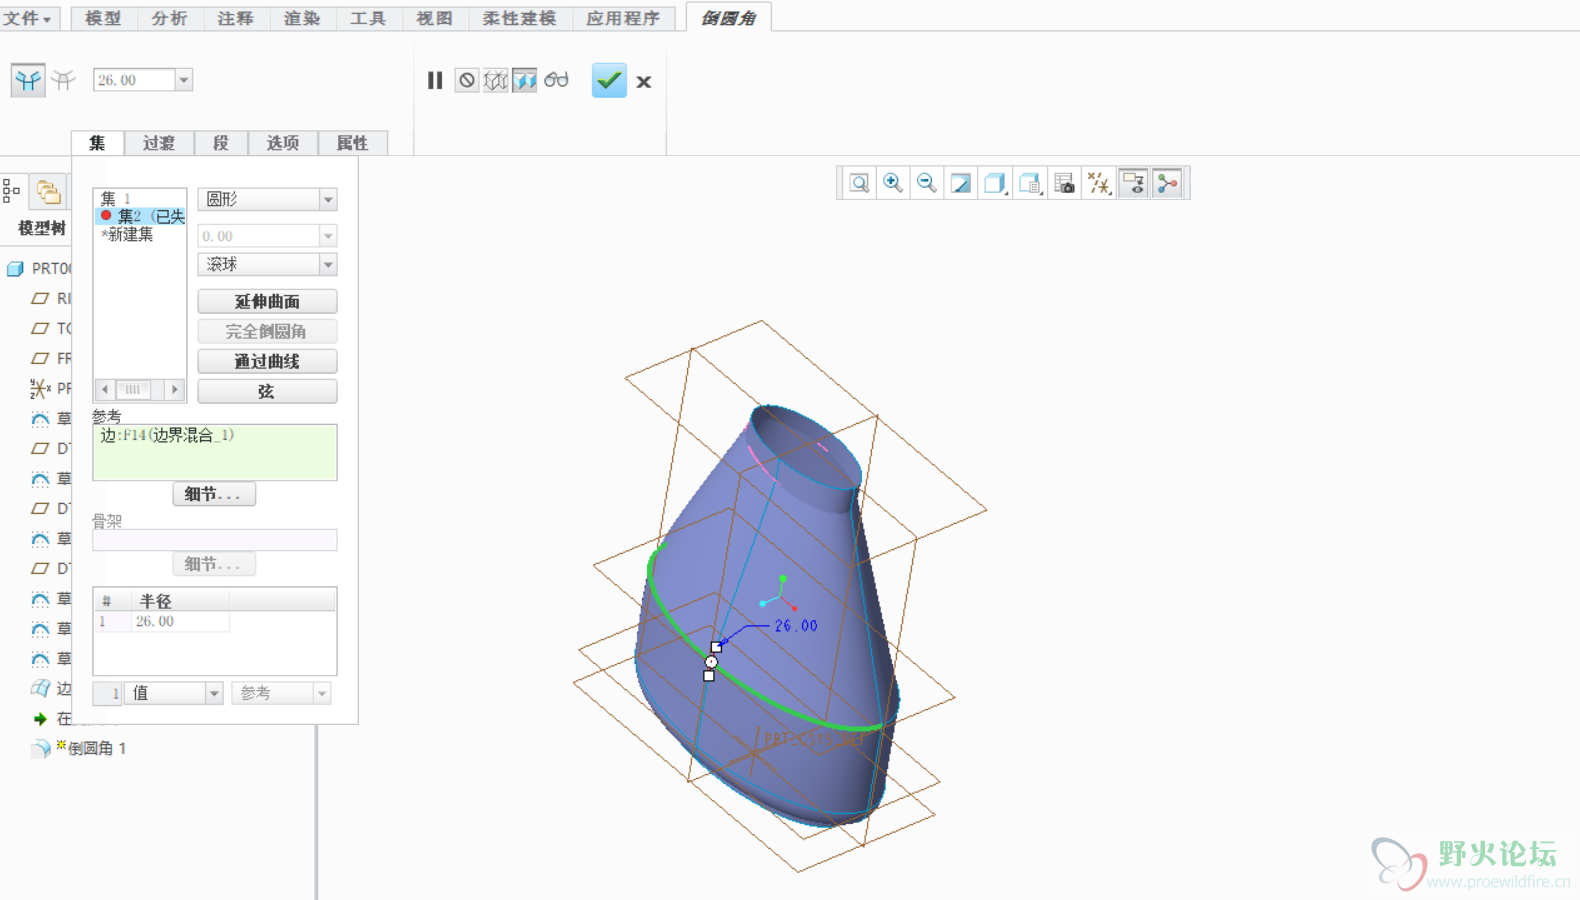Toggle the spin center icon

1167,183
